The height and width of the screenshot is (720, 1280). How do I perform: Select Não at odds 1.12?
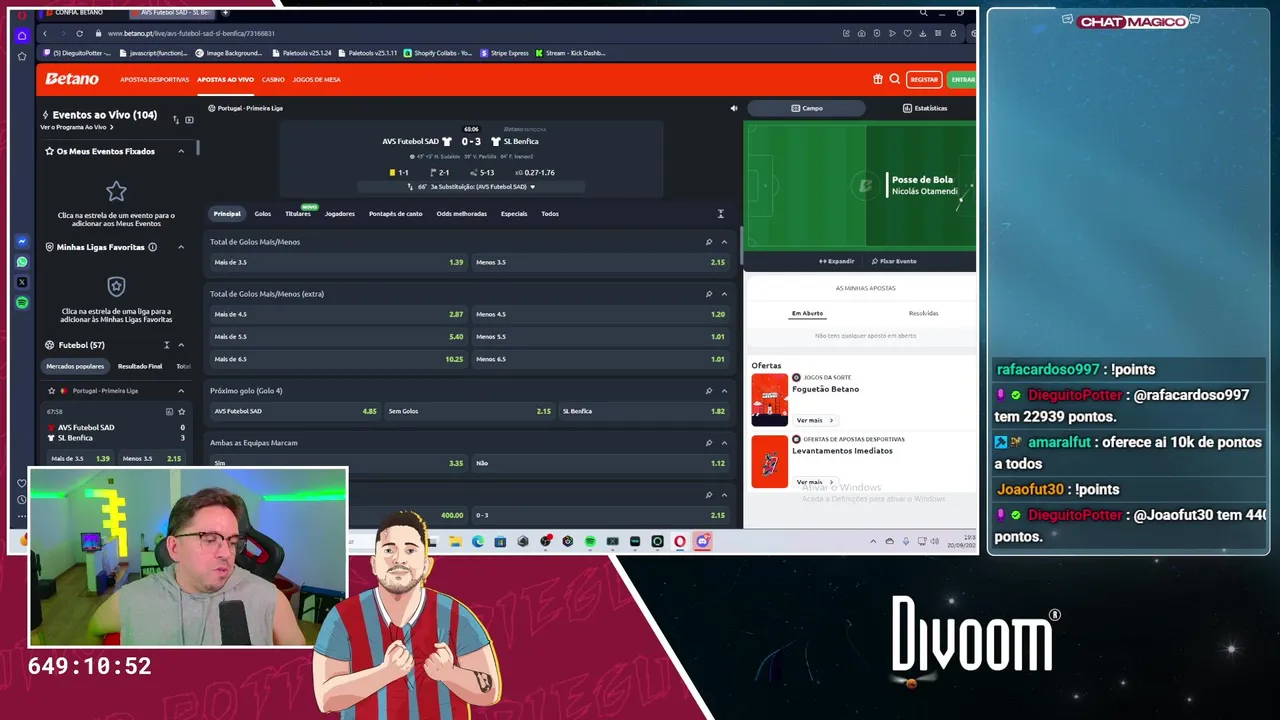click(x=600, y=463)
